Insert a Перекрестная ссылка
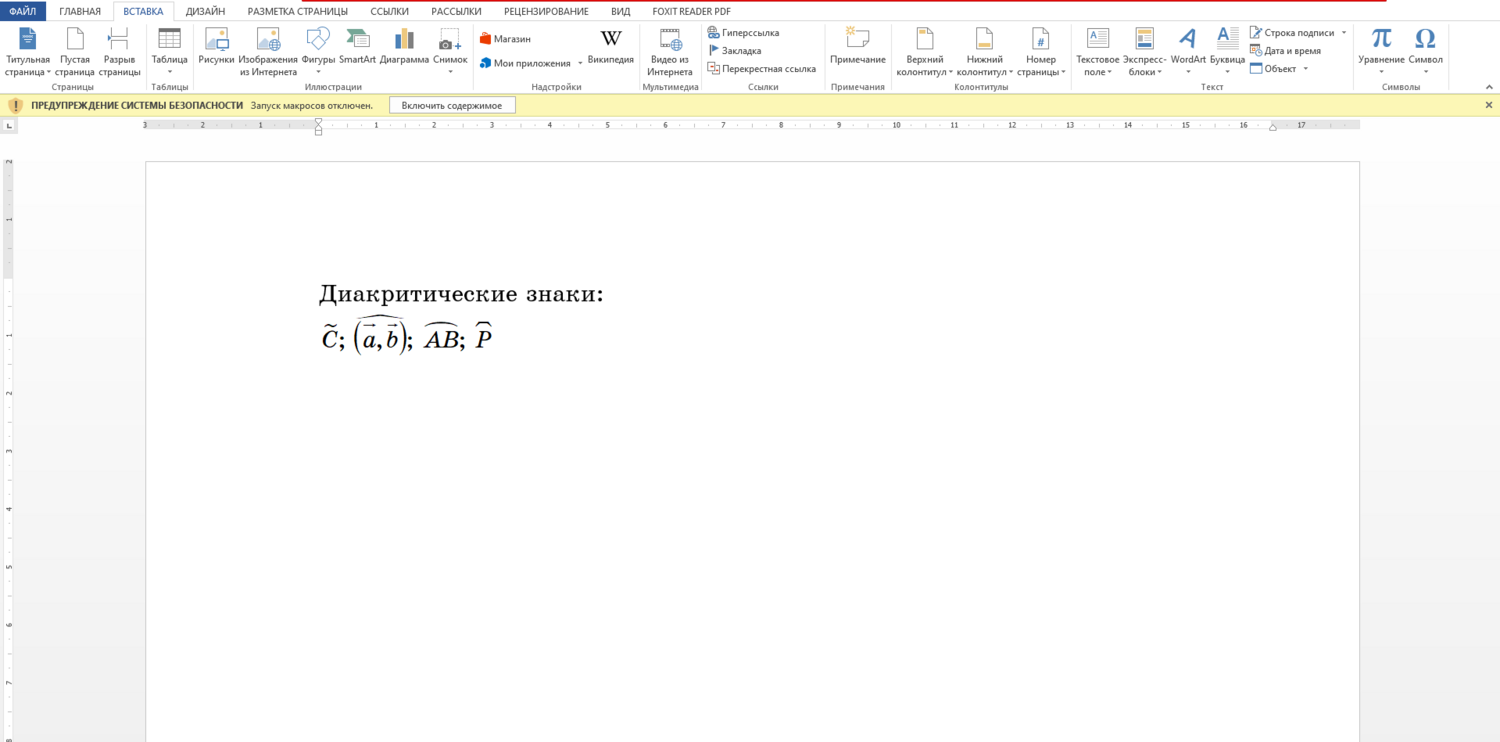Image resolution: width=1500 pixels, height=742 pixels. (x=762, y=69)
